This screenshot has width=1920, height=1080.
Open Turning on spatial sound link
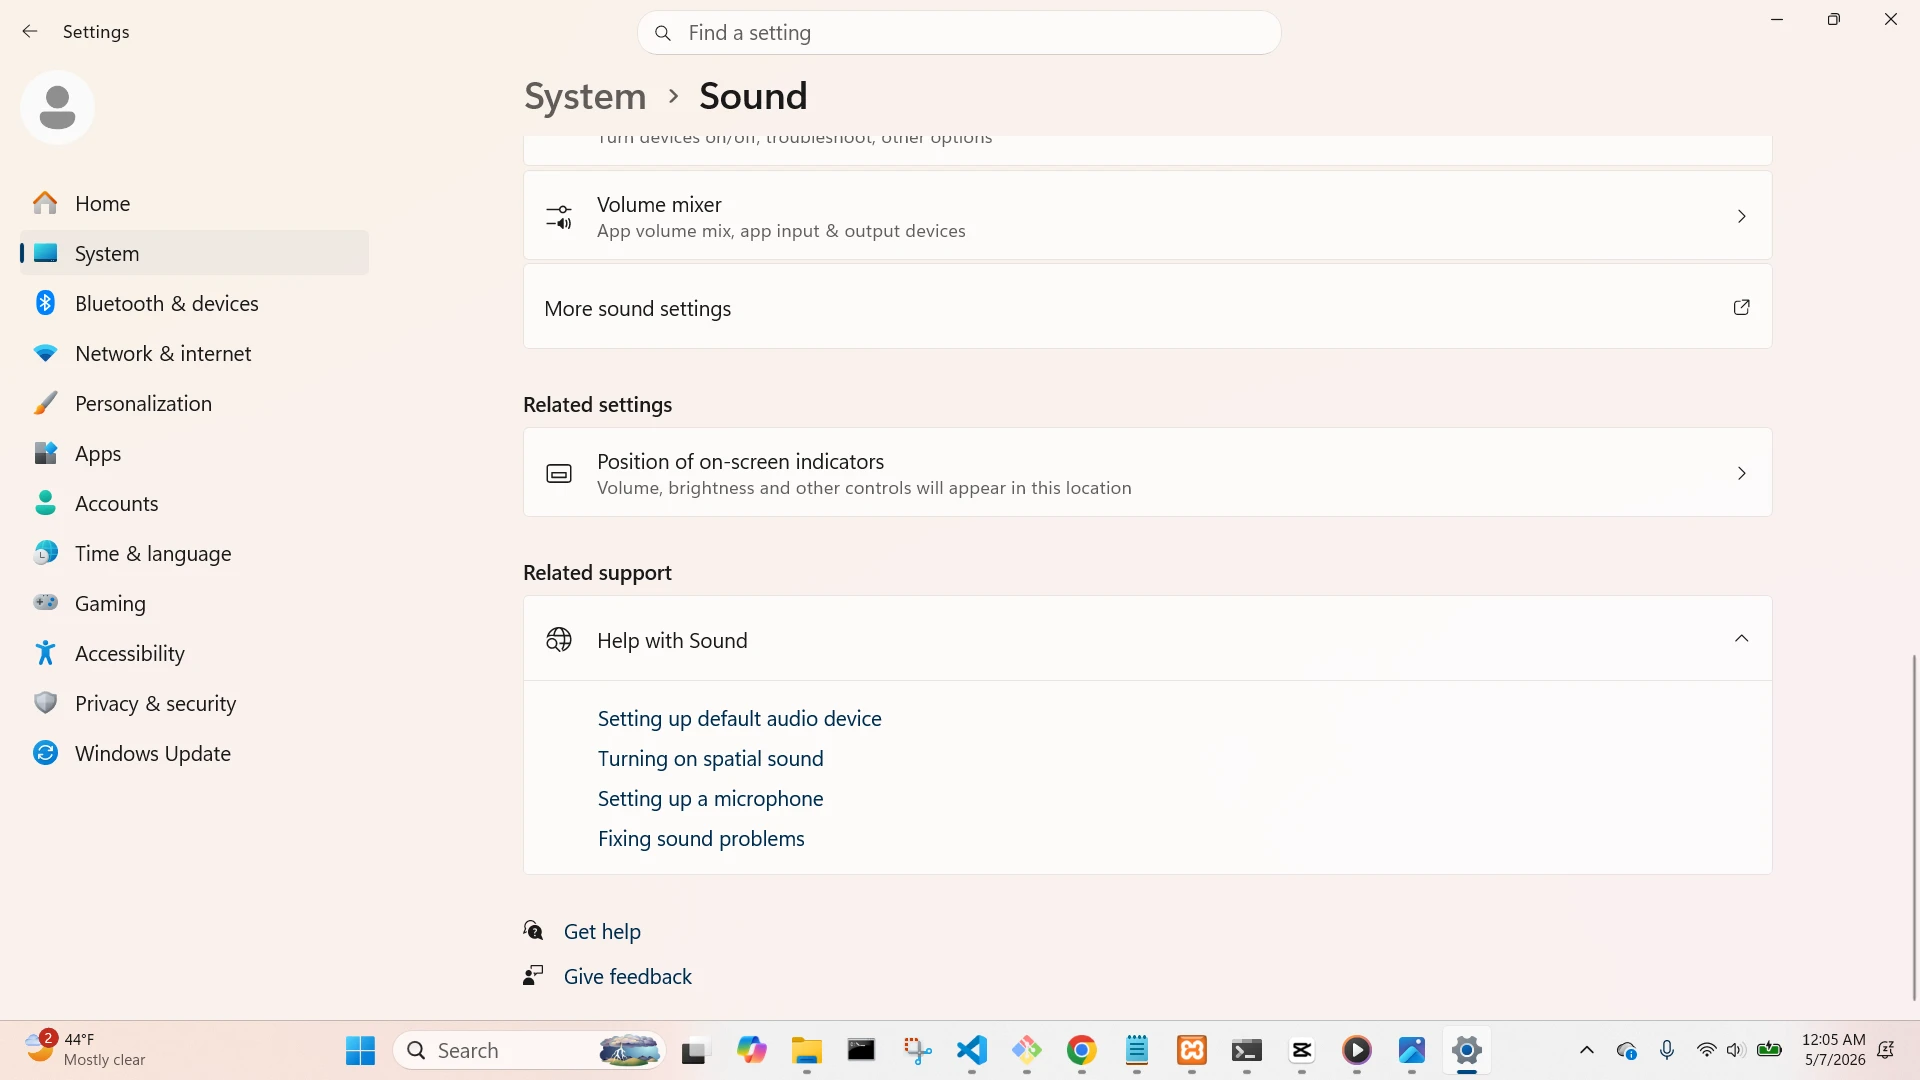click(x=710, y=759)
